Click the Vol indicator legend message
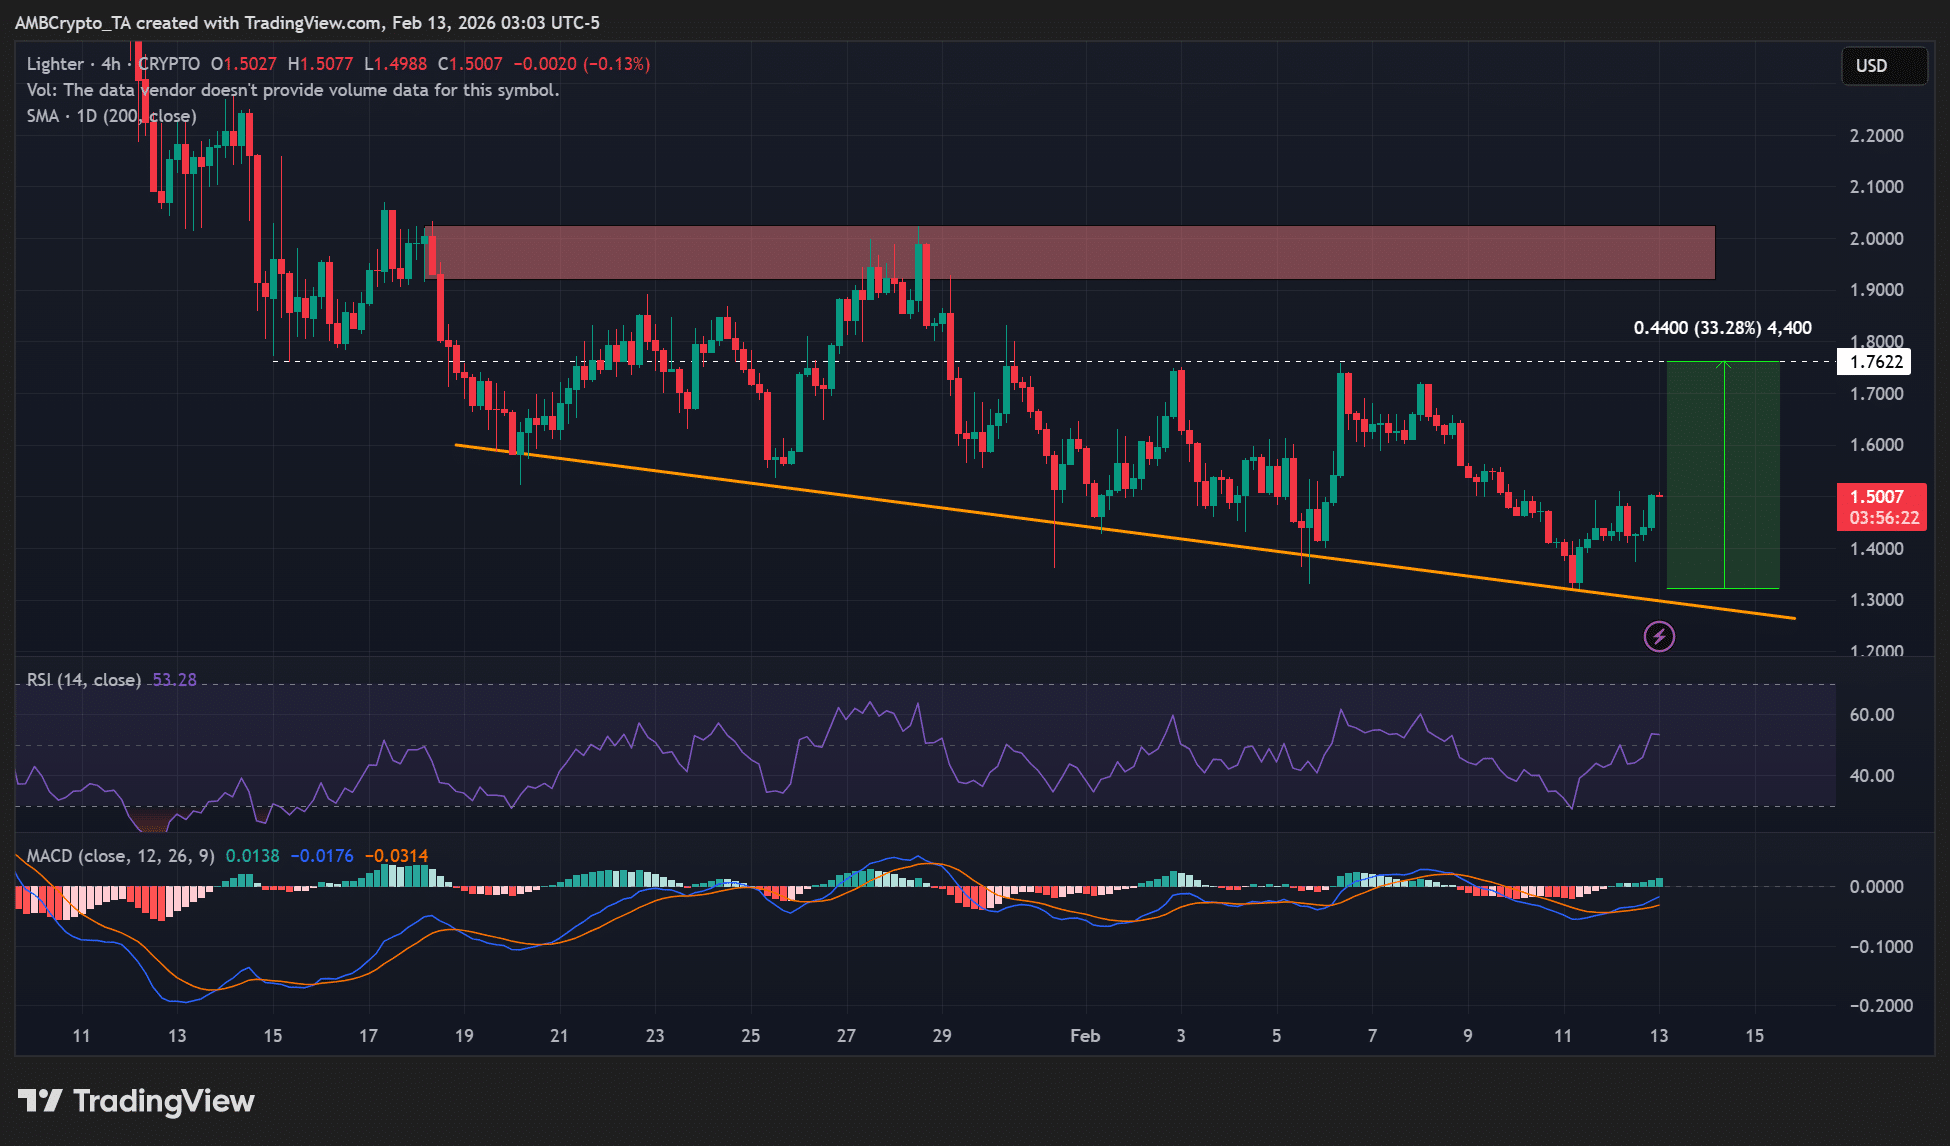 point(292,90)
